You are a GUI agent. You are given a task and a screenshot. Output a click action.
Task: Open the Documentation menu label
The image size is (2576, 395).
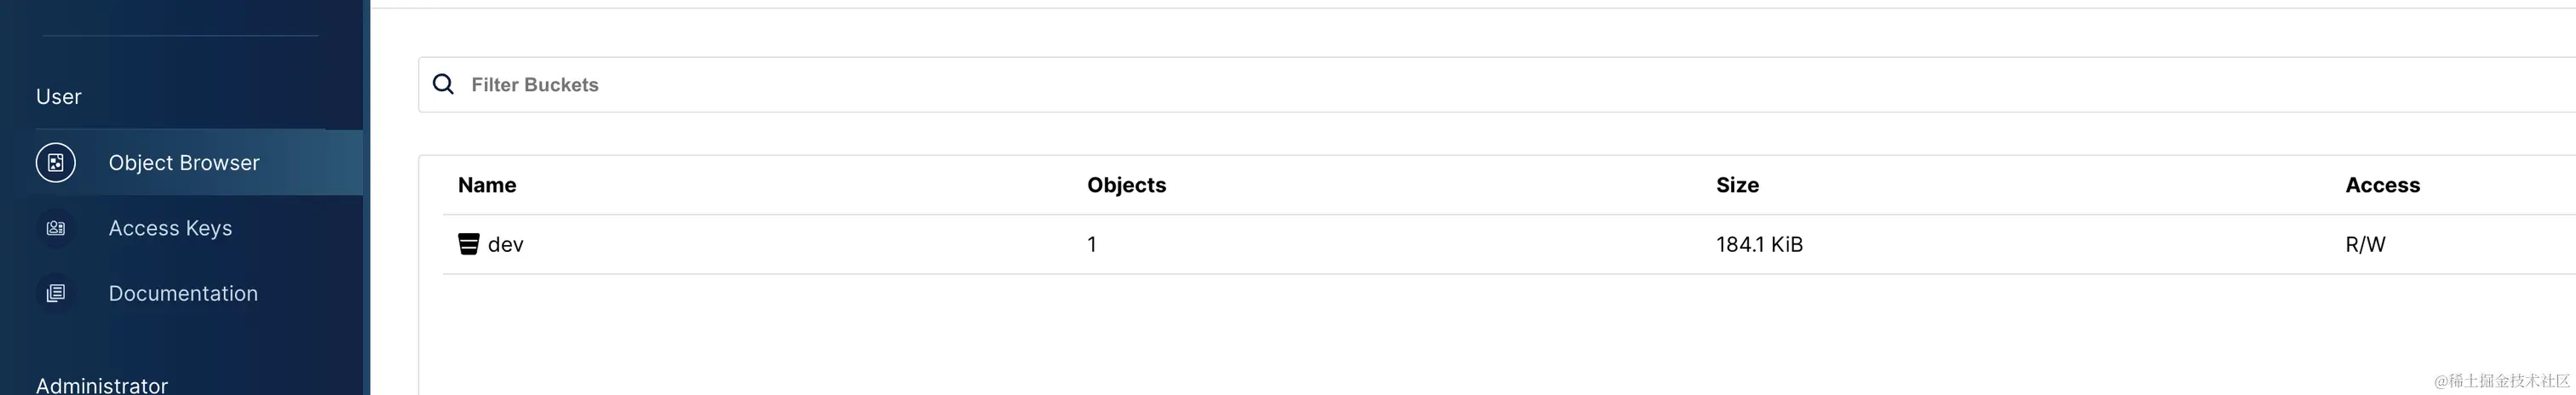[x=183, y=294]
